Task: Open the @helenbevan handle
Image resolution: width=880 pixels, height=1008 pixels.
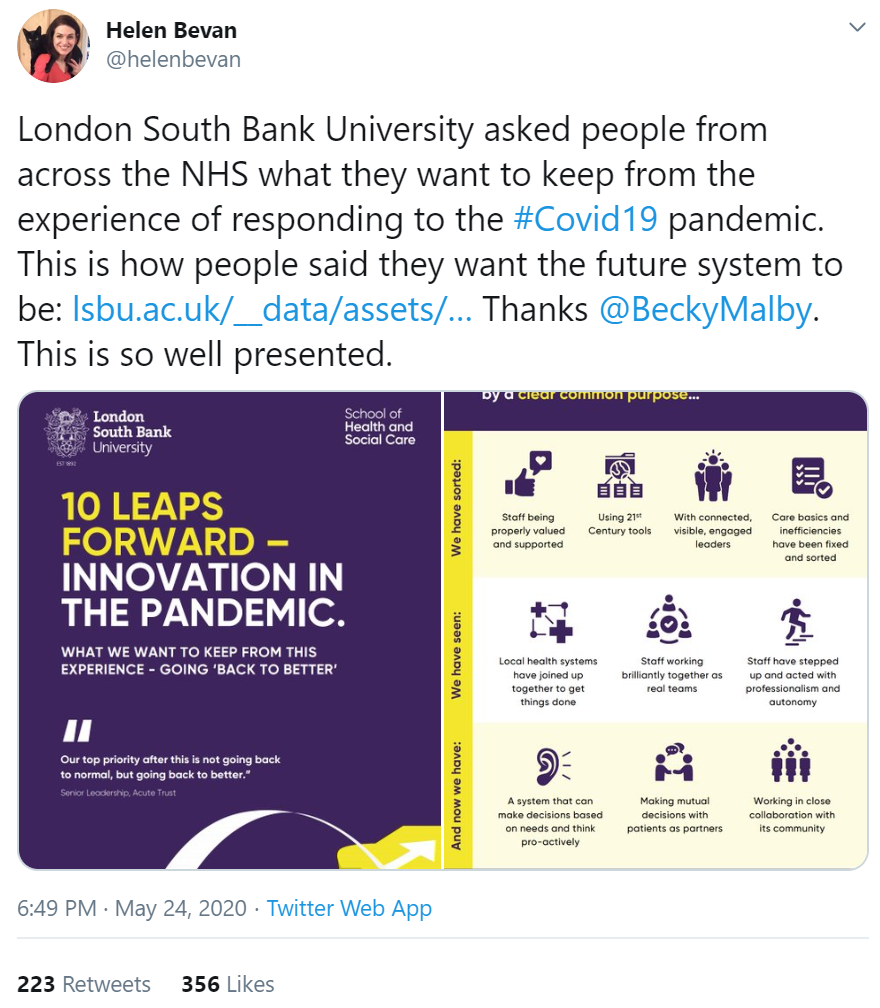Action: 173,60
